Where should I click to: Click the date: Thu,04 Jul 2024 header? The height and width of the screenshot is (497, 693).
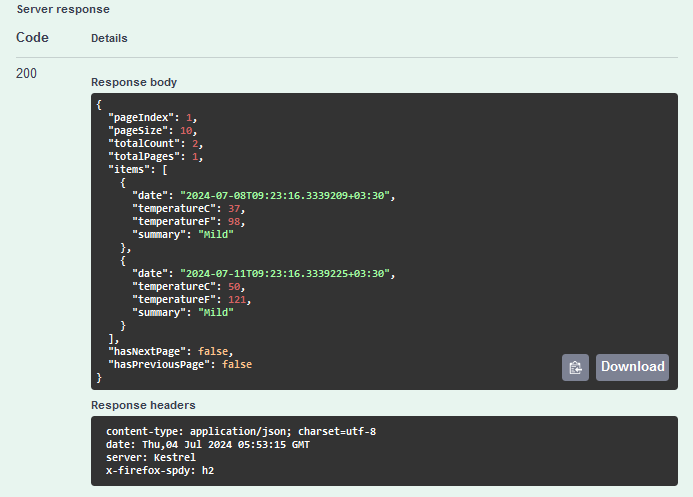pyautogui.click(x=208, y=444)
